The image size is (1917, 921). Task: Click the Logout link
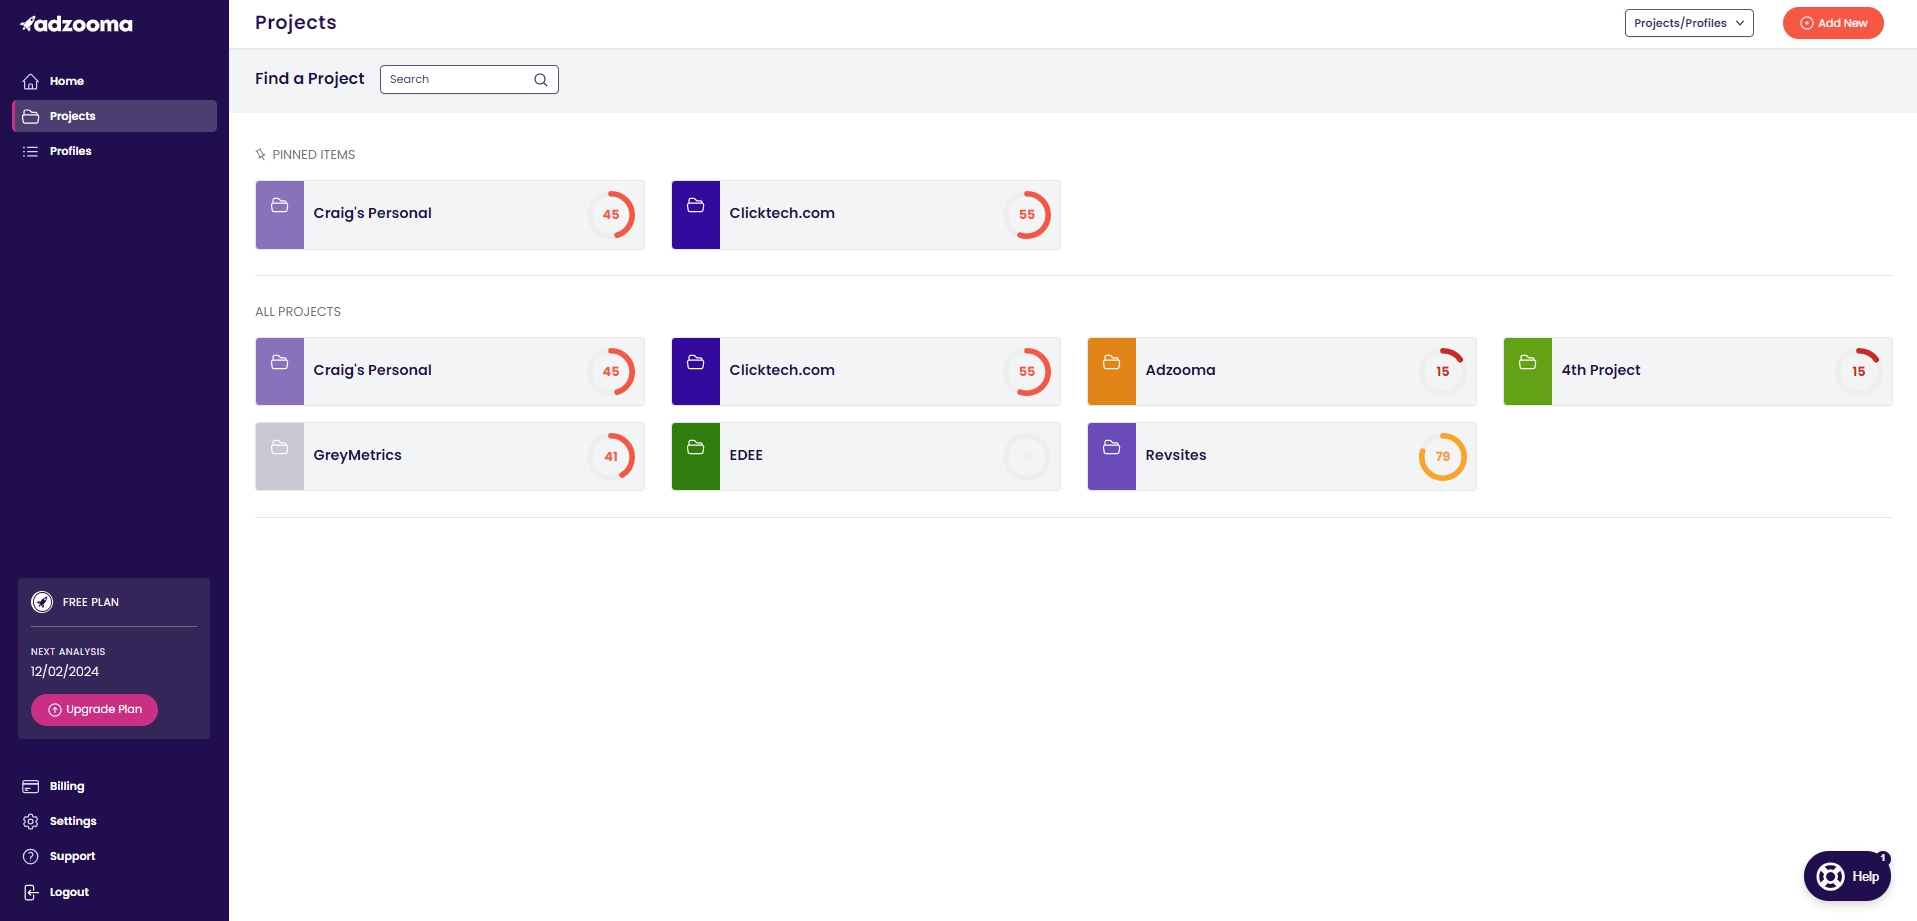[114, 892]
